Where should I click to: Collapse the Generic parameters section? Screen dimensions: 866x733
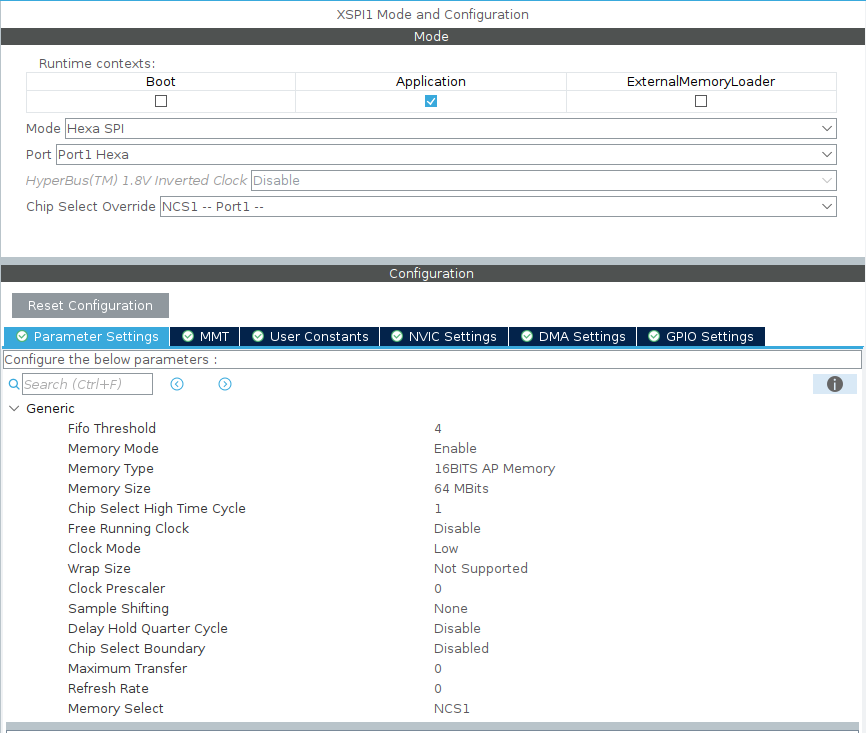point(14,408)
